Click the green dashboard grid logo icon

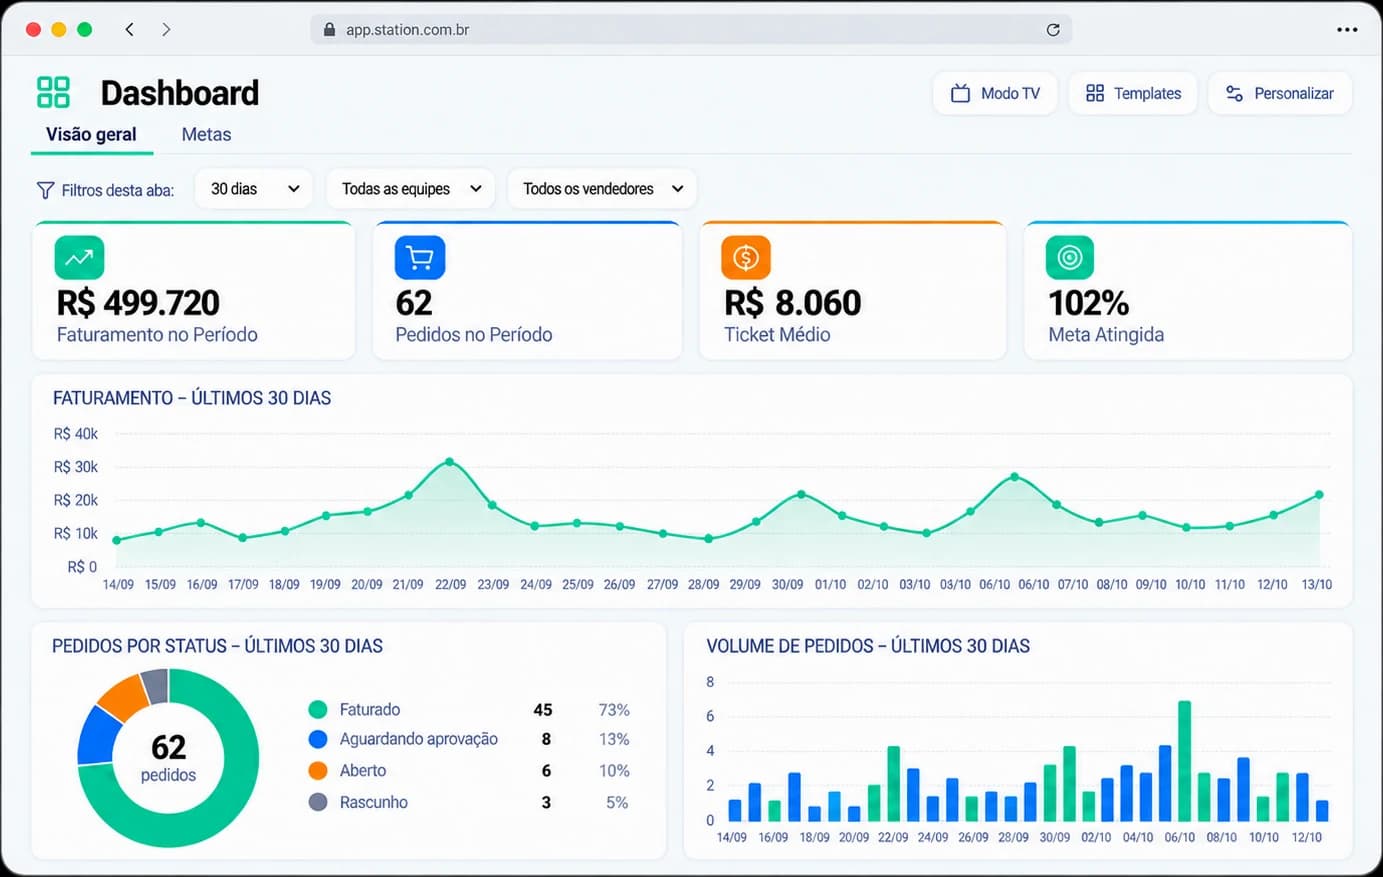click(x=53, y=92)
